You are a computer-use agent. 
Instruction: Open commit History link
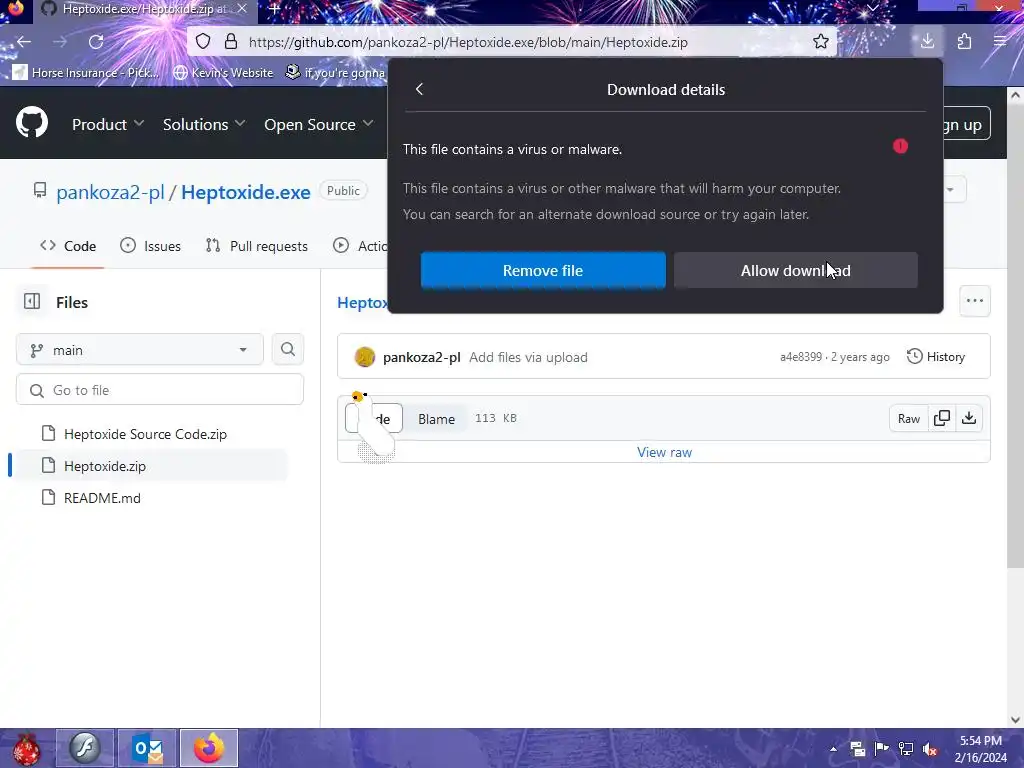936,357
